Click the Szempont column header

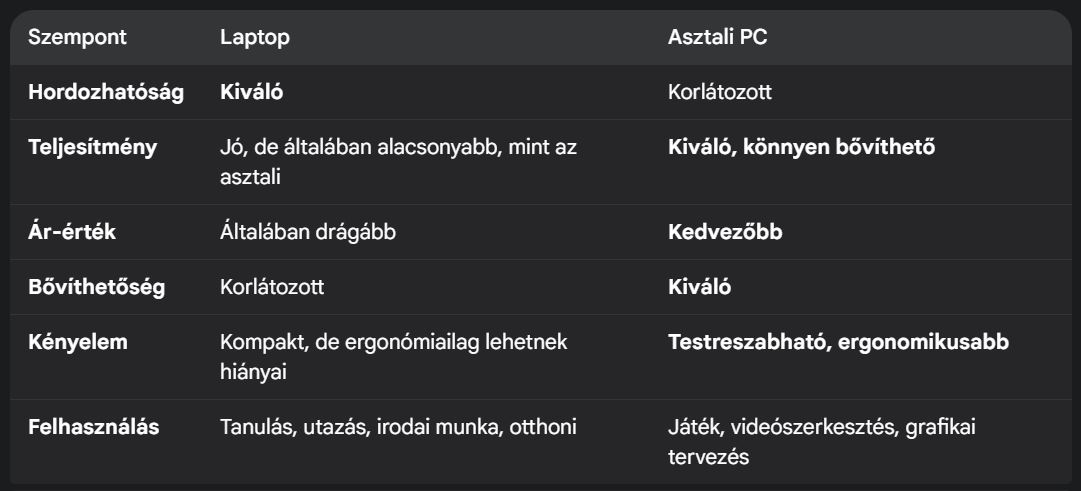pos(77,37)
